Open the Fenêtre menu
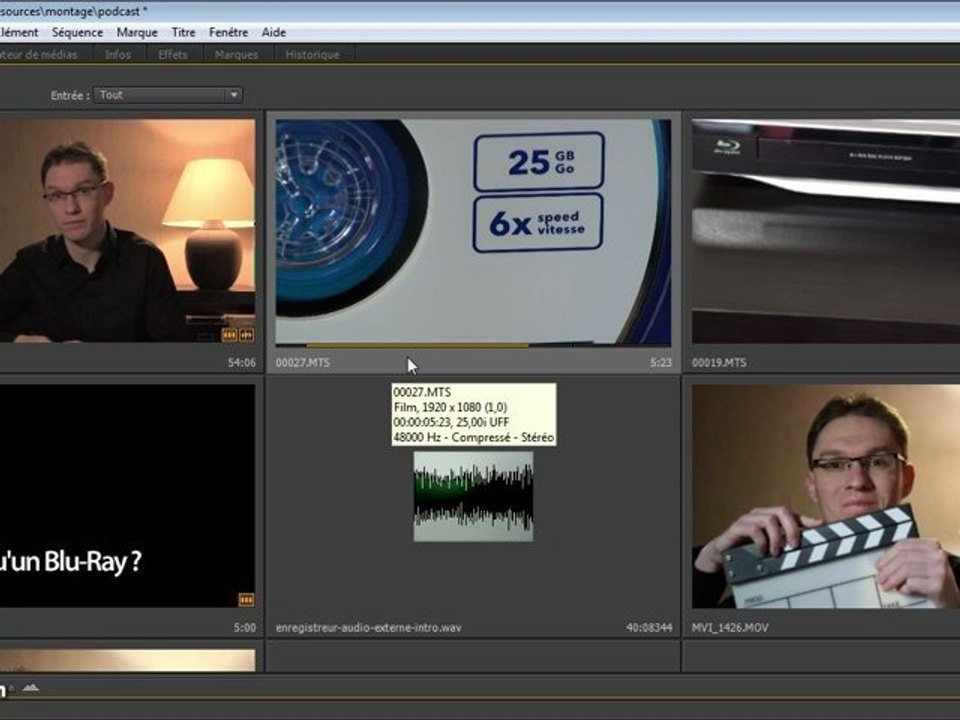The image size is (960, 720). click(228, 32)
